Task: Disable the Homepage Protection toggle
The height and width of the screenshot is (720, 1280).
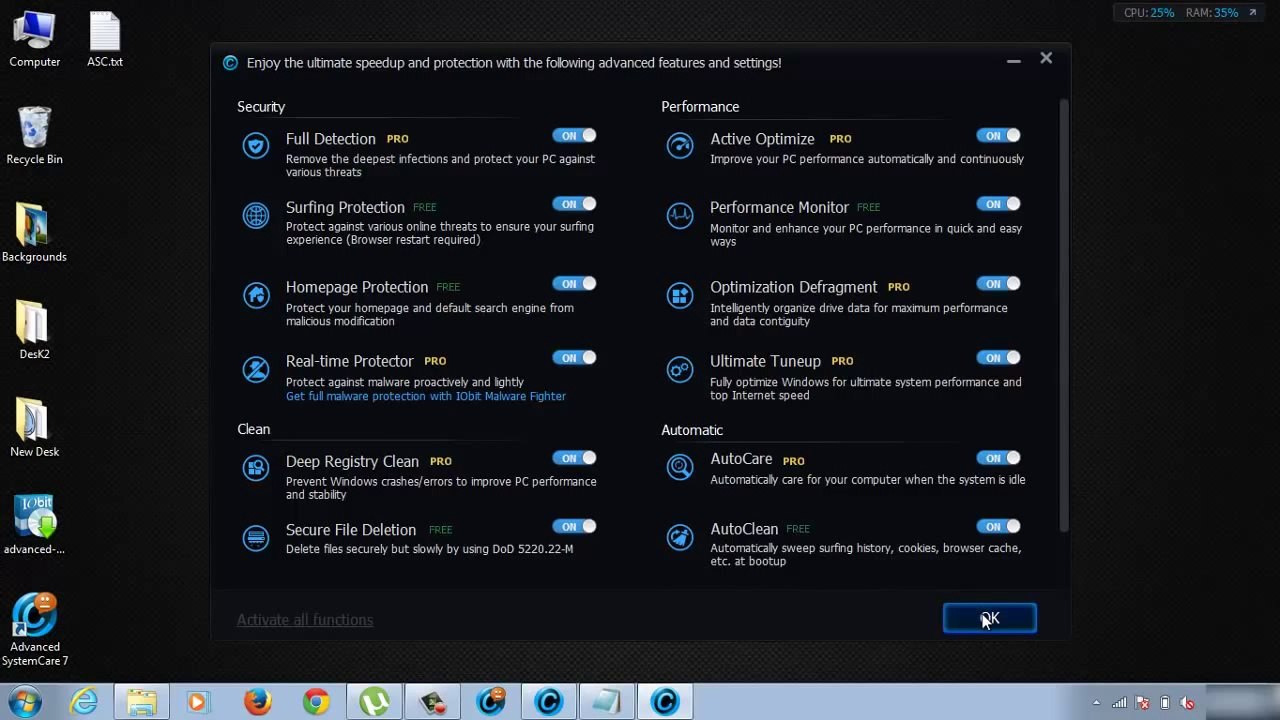Action: (574, 284)
